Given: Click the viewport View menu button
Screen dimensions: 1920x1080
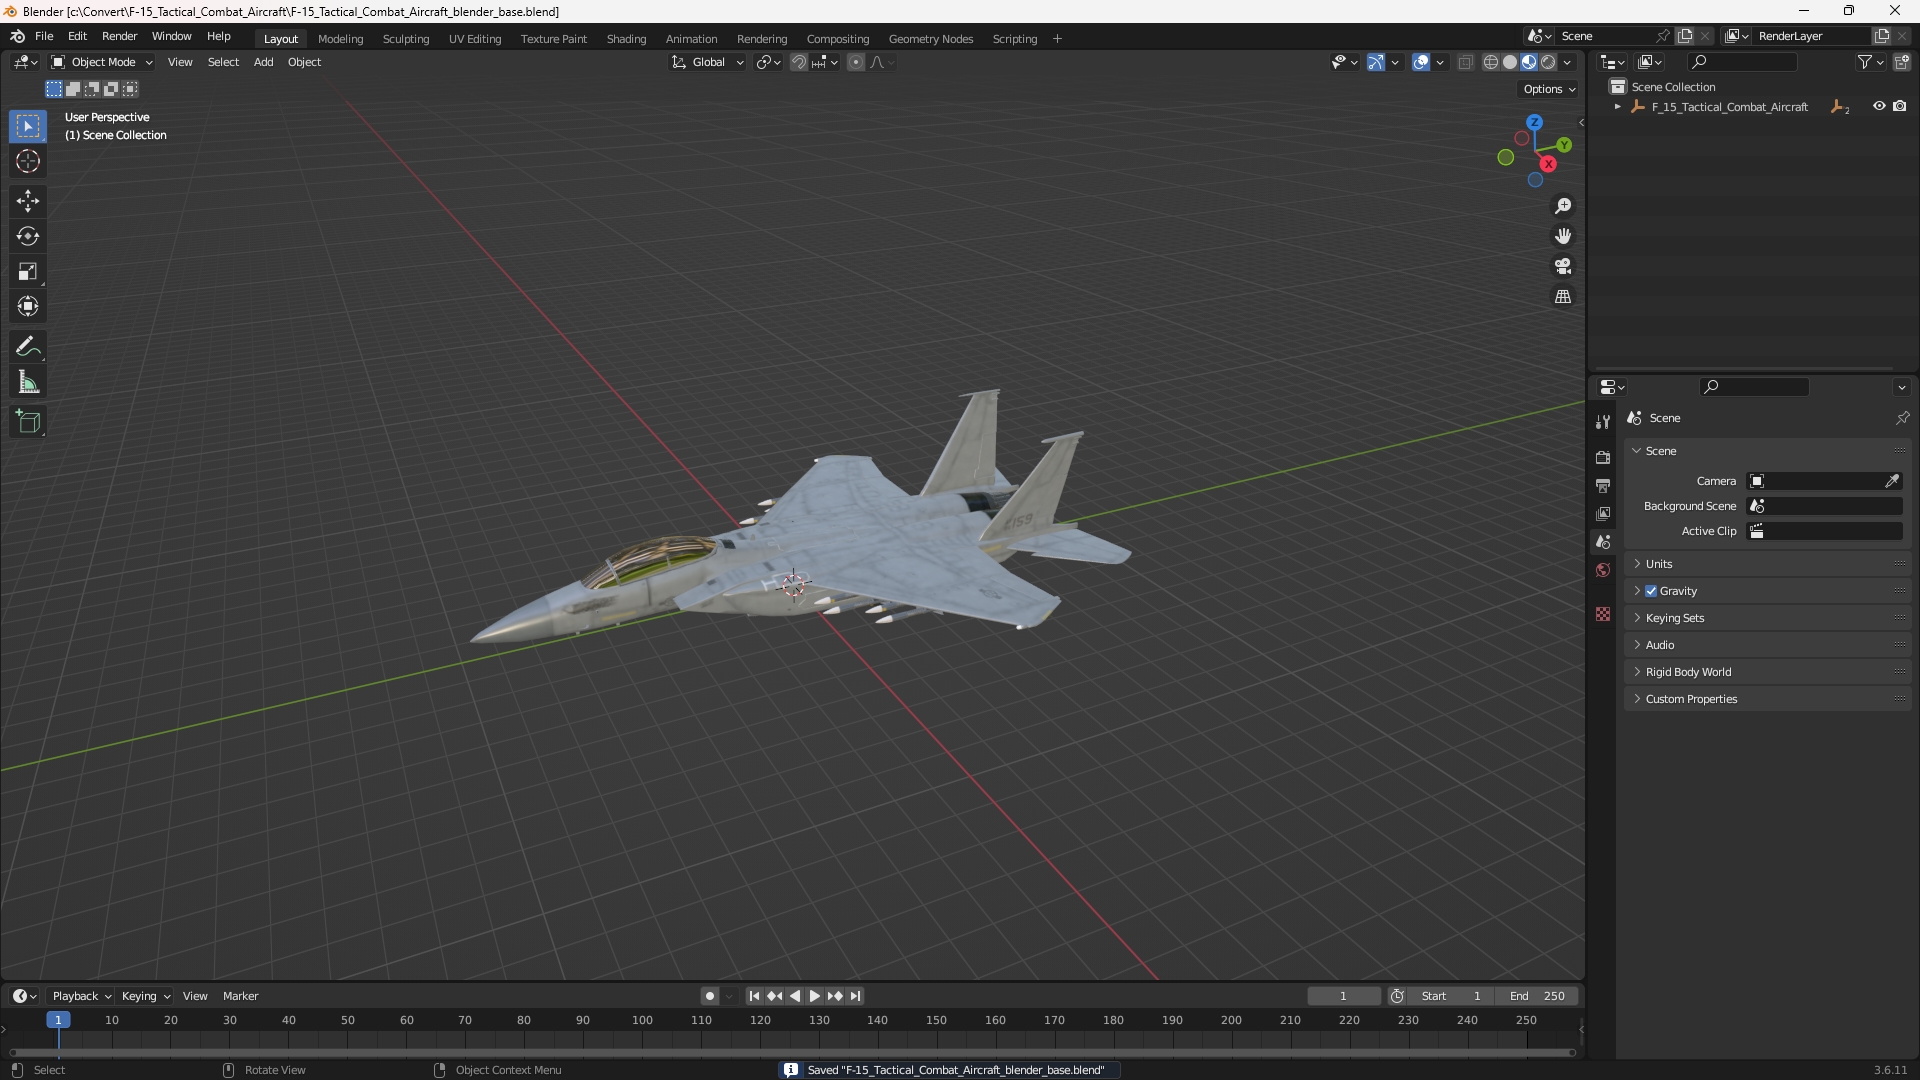Looking at the screenshot, I should [x=180, y=62].
